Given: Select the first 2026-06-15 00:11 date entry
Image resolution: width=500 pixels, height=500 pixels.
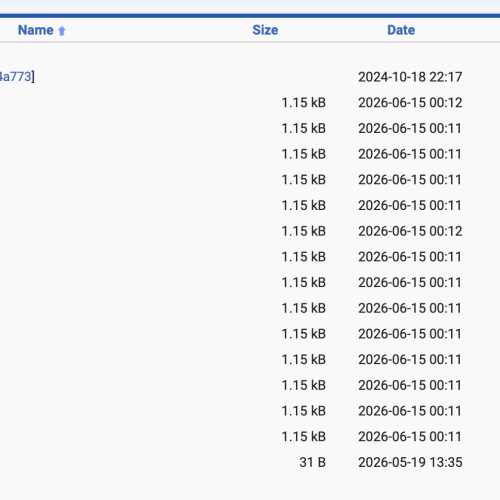Looking at the screenshot, I should [410, 128].
